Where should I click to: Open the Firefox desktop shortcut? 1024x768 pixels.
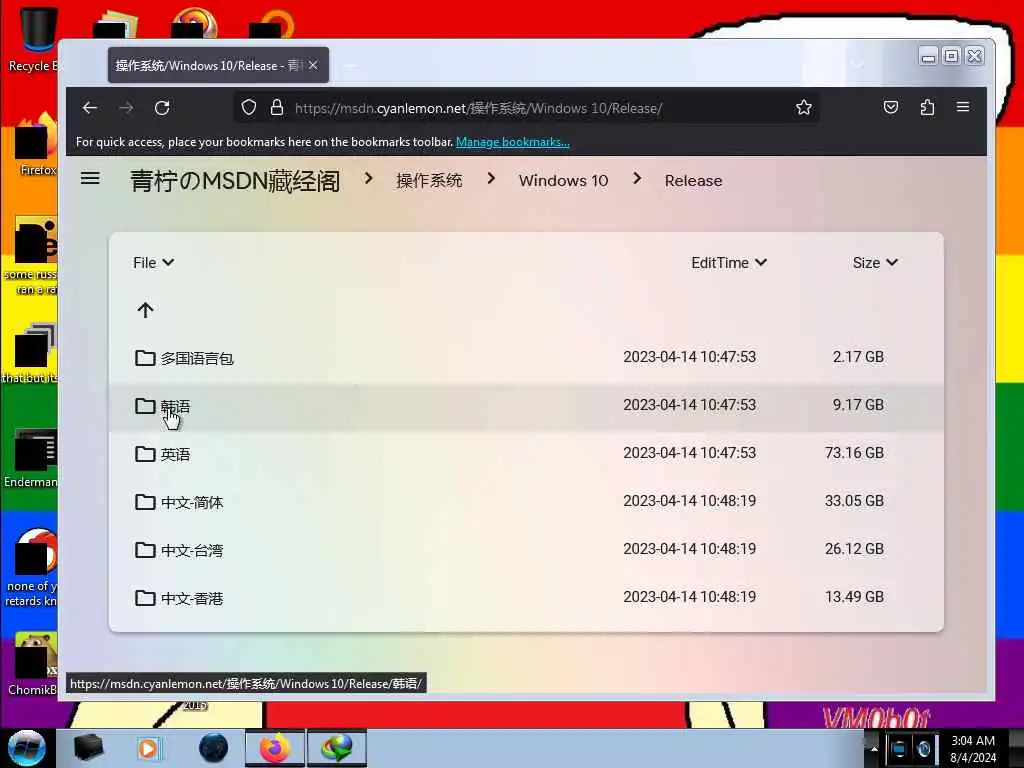coord(36,144)
